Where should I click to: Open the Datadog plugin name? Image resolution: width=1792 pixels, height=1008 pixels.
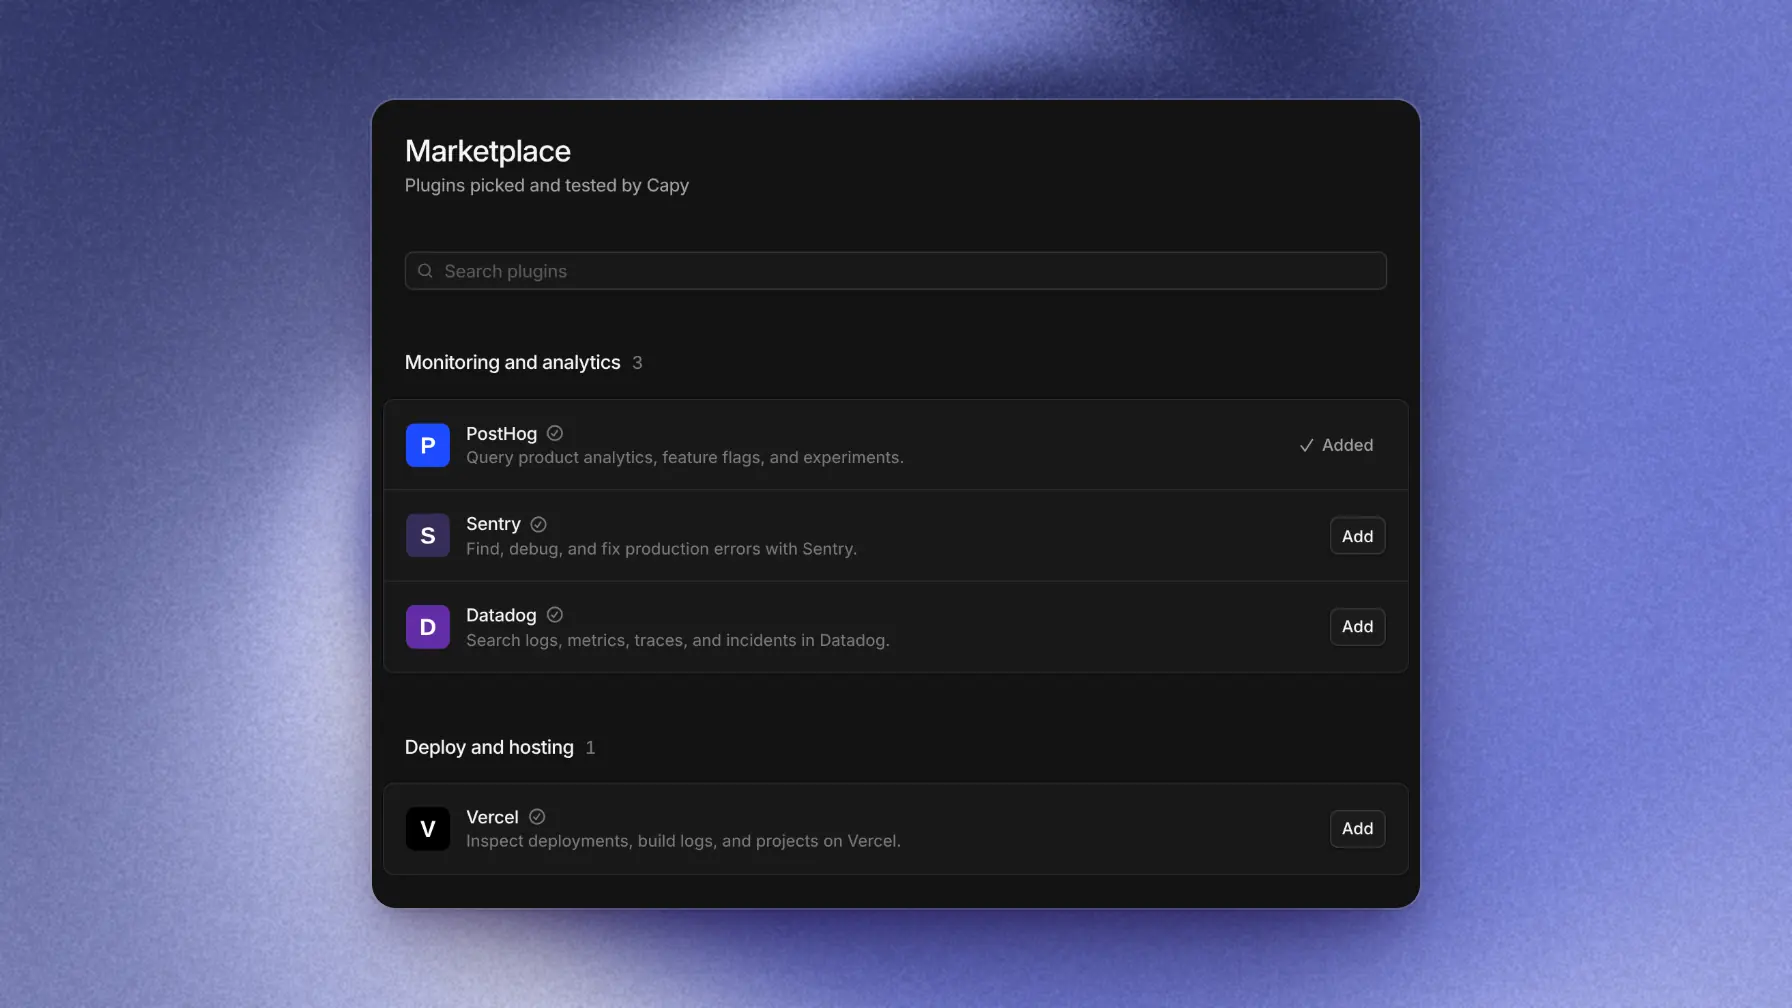[x=501, y=615]
